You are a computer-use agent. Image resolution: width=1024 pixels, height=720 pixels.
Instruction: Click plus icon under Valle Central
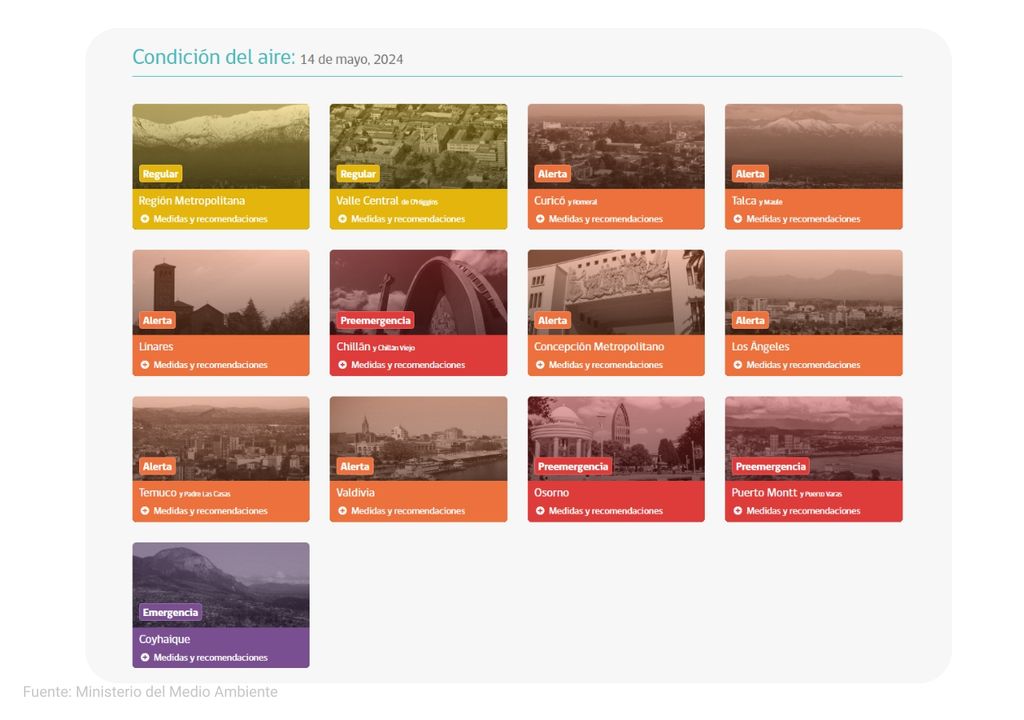(x=343, y=219)
